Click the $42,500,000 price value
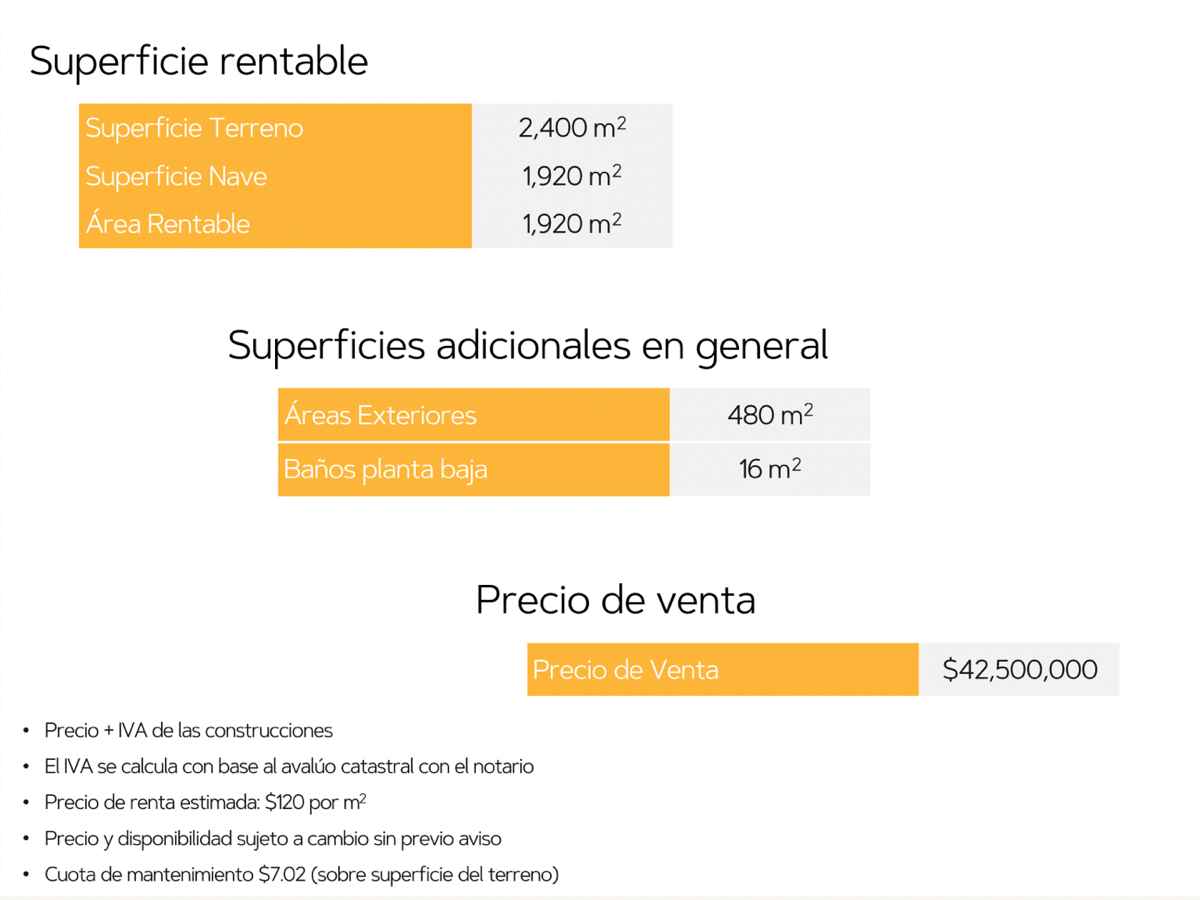Image resolution: width=1200 pixels, height=900 pixels. (1020, 669)
